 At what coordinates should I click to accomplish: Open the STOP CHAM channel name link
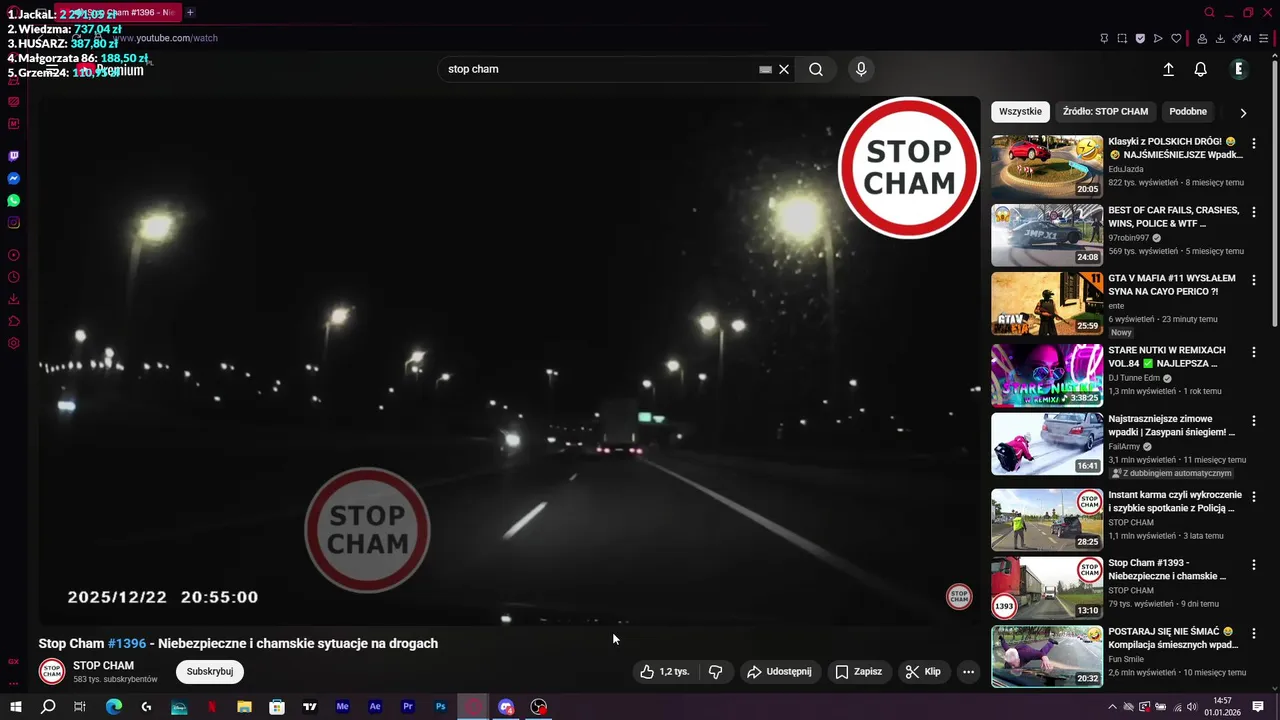pos(103,665)
